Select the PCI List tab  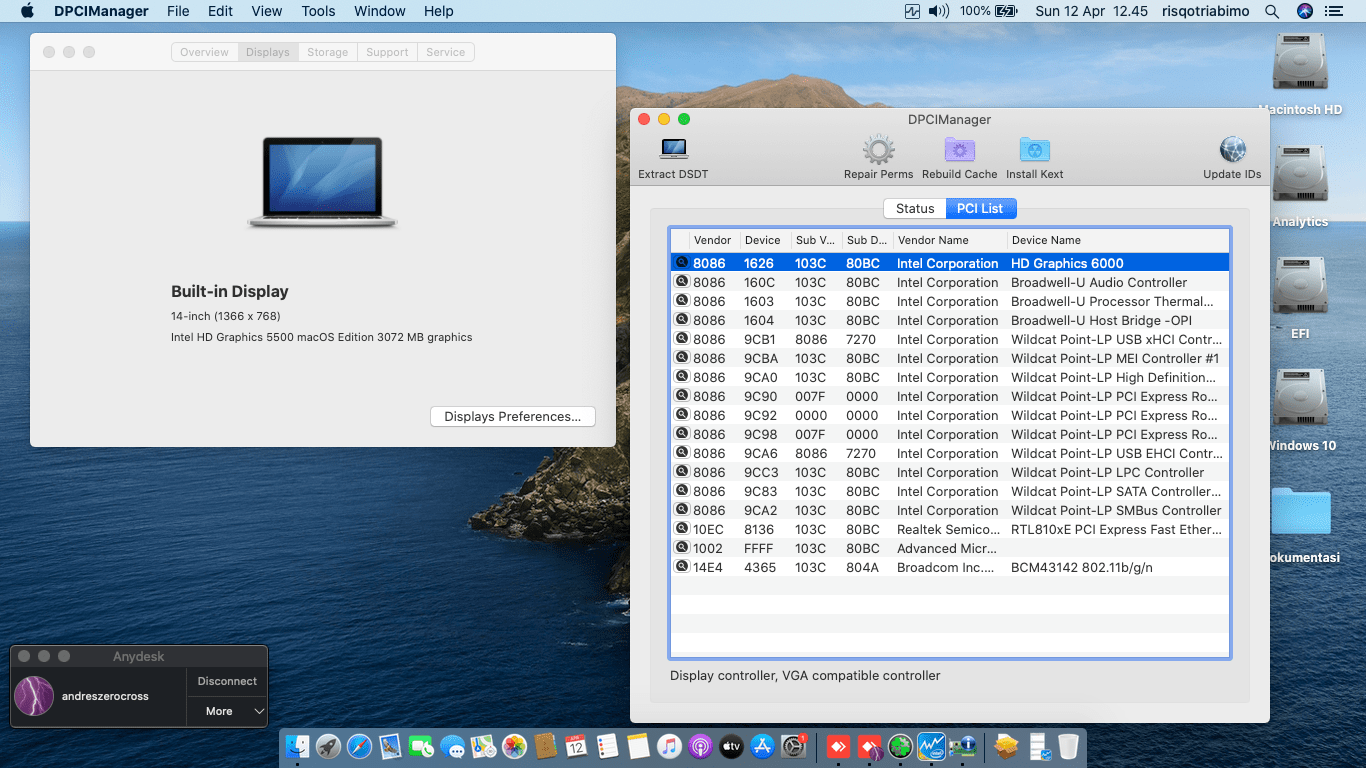pos(981,208)
